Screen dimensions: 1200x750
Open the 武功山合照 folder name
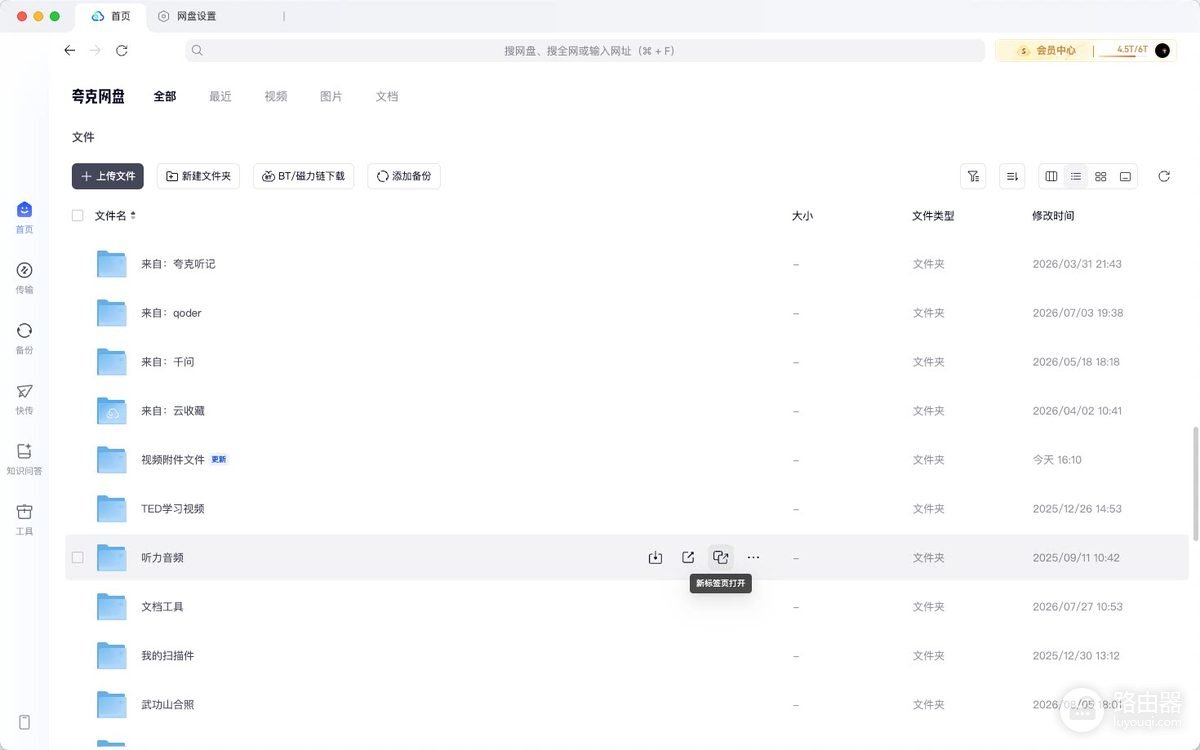pyautogui.click(x=167, y=705)
